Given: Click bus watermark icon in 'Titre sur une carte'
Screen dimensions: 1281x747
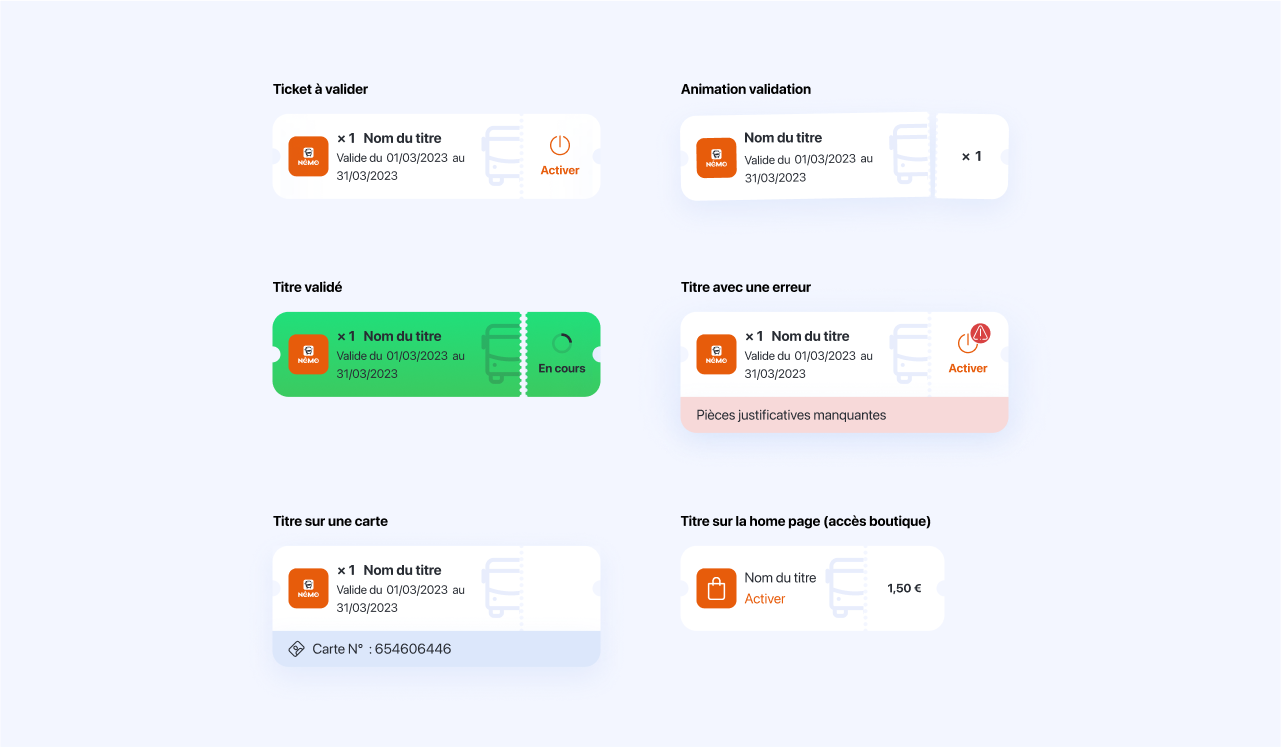Looking at the screenshot, I should [x=502, y=587].
